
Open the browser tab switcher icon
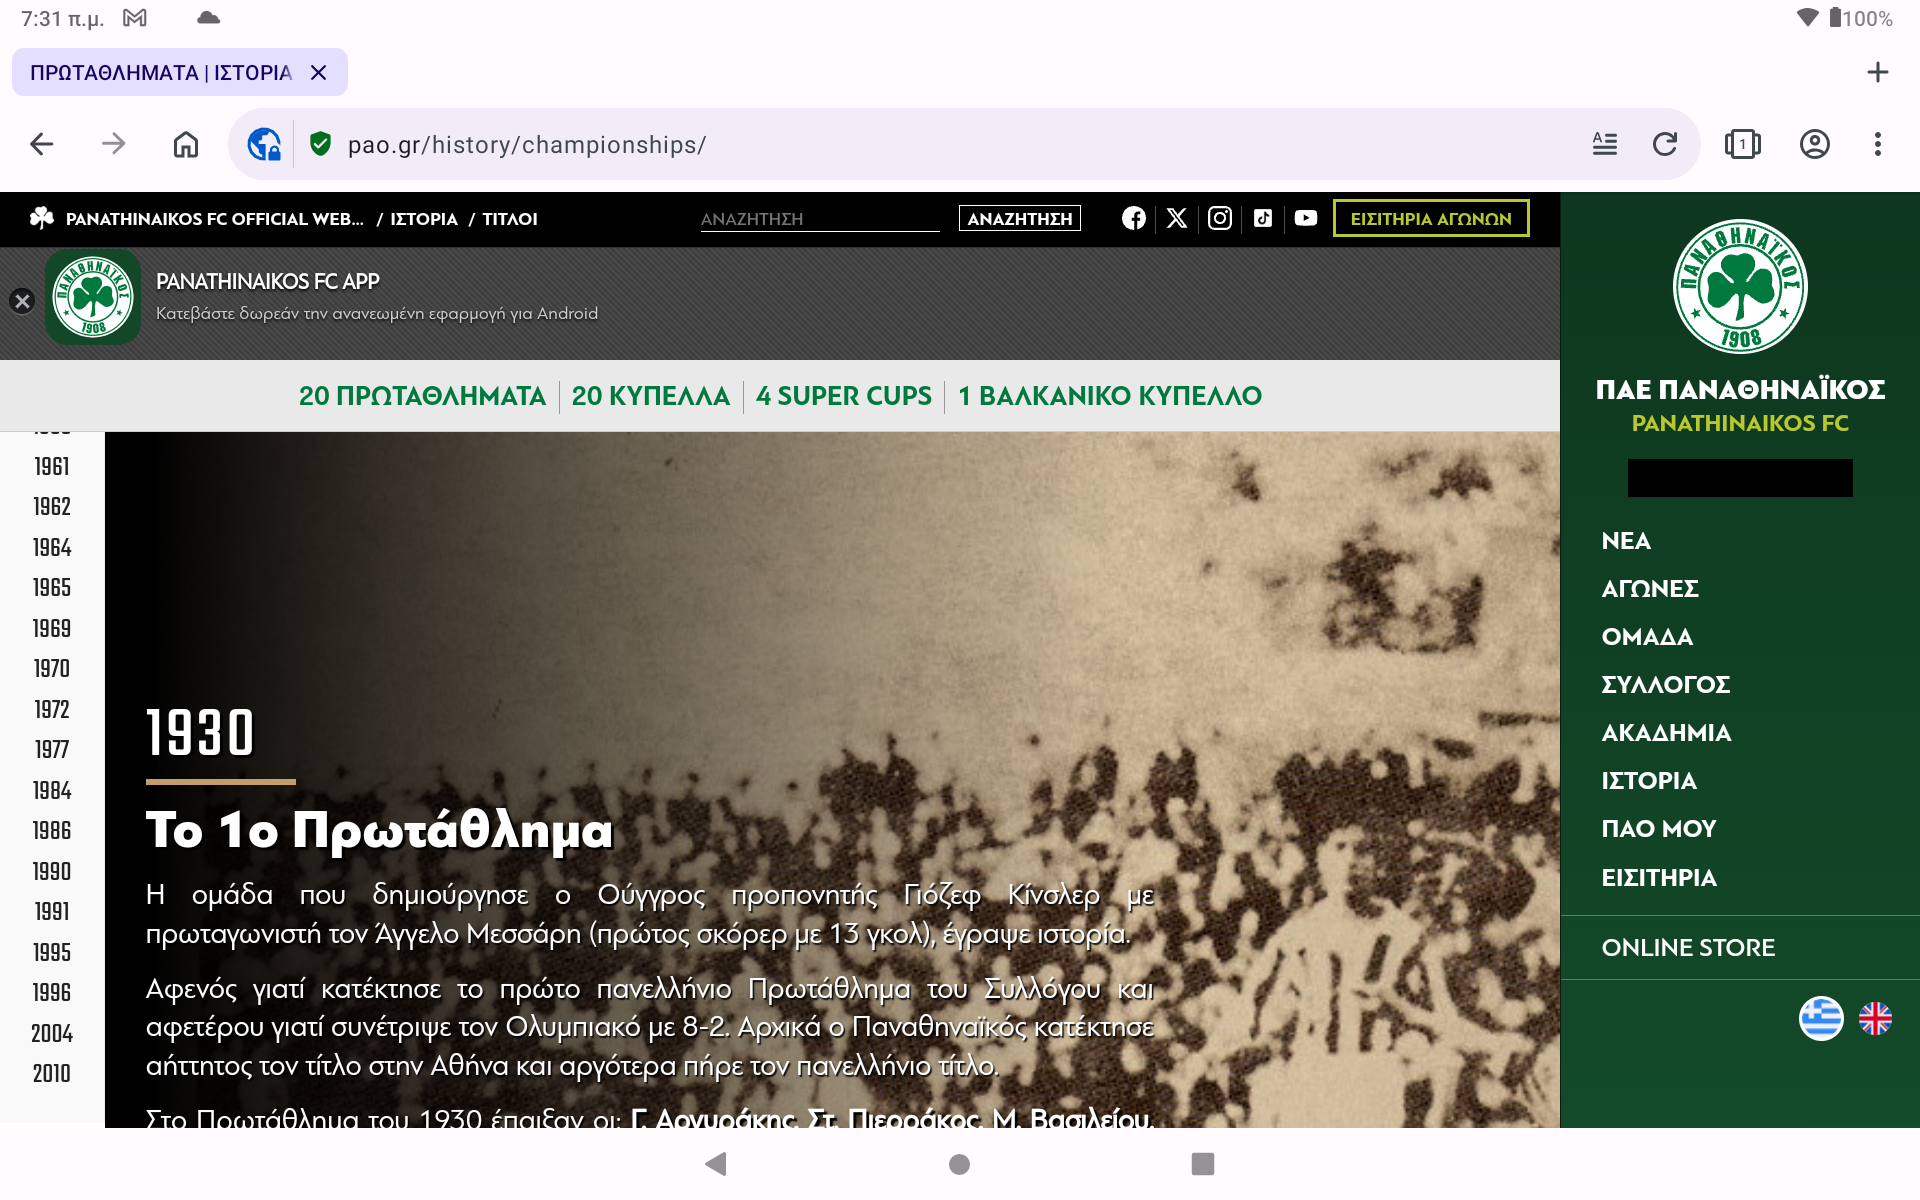[1742, 144]
